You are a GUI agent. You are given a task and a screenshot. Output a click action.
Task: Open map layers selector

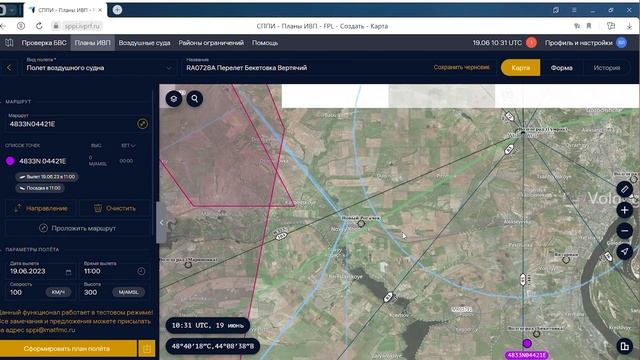coord(174,99)
